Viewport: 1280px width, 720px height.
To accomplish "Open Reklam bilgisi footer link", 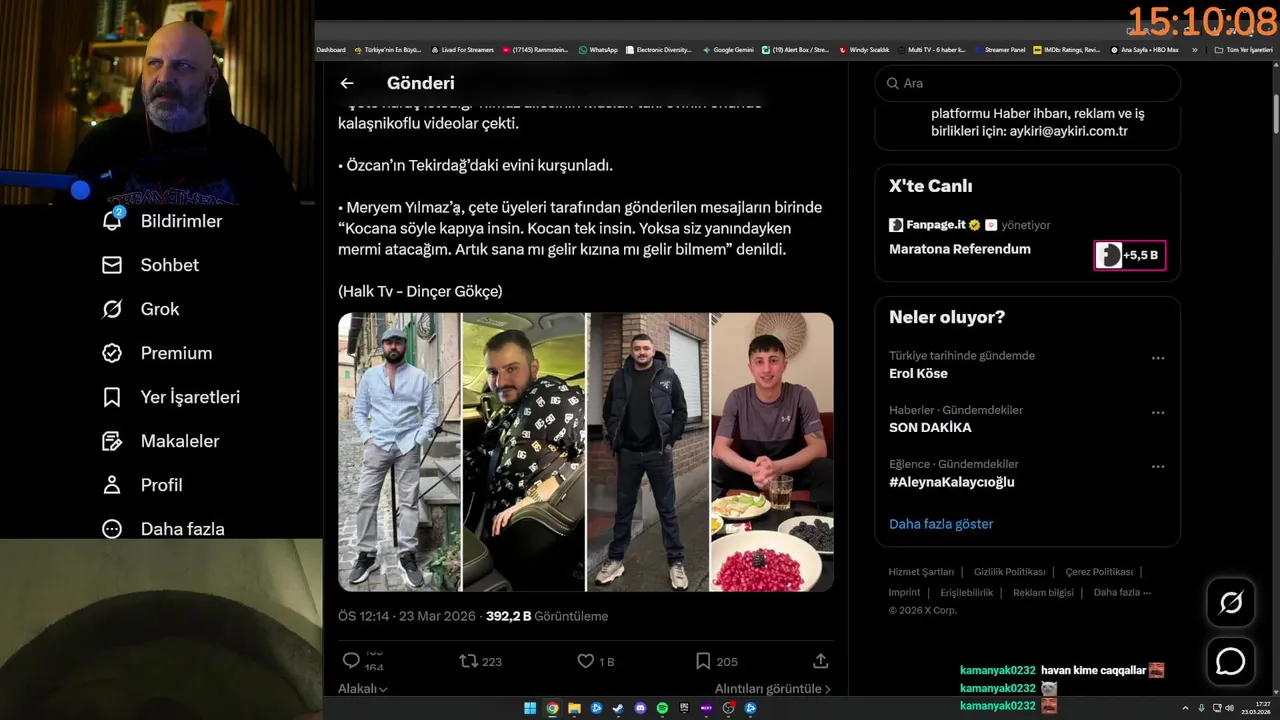I will click(1043, 592).
